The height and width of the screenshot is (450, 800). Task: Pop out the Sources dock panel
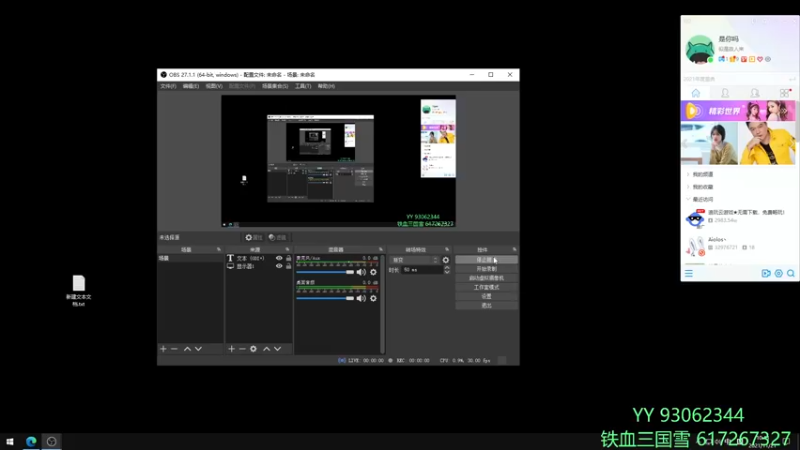click(288, 249)
